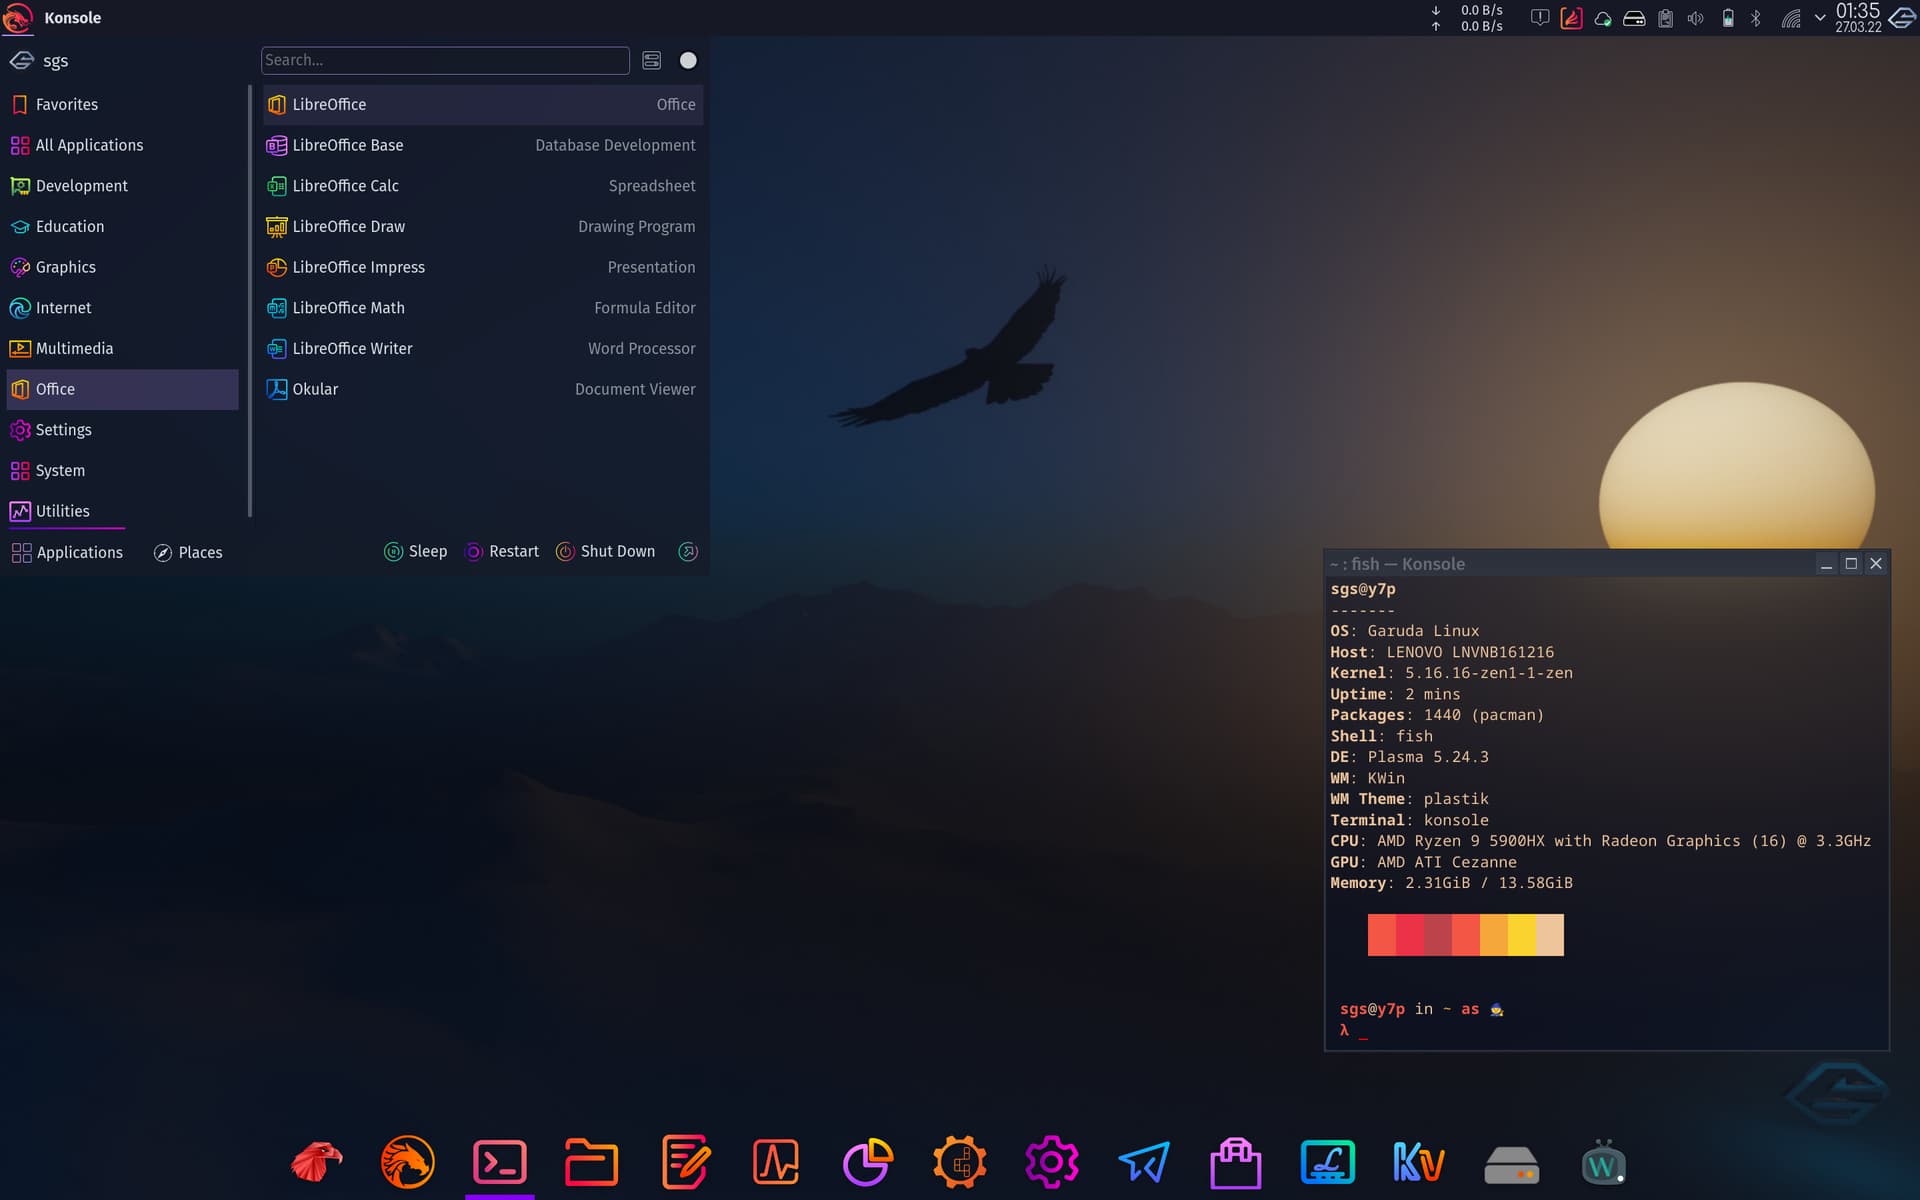Click the cloud sync tray icon
Viewport: 1920px width, 1200px height.
pos(1603,18)
